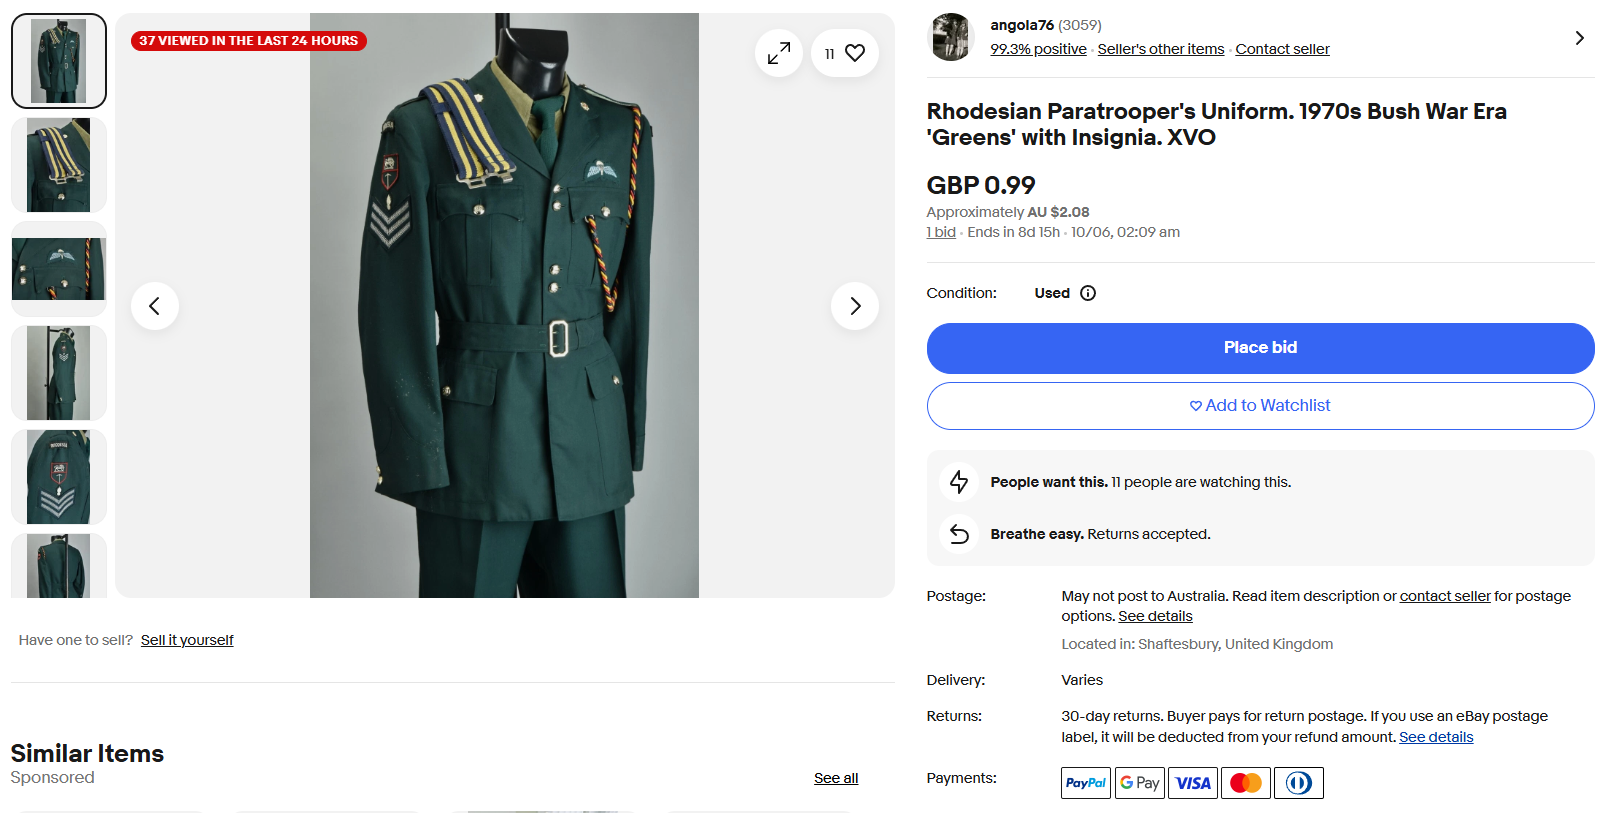Click the Visa payment icon

tap(1192, 783)
